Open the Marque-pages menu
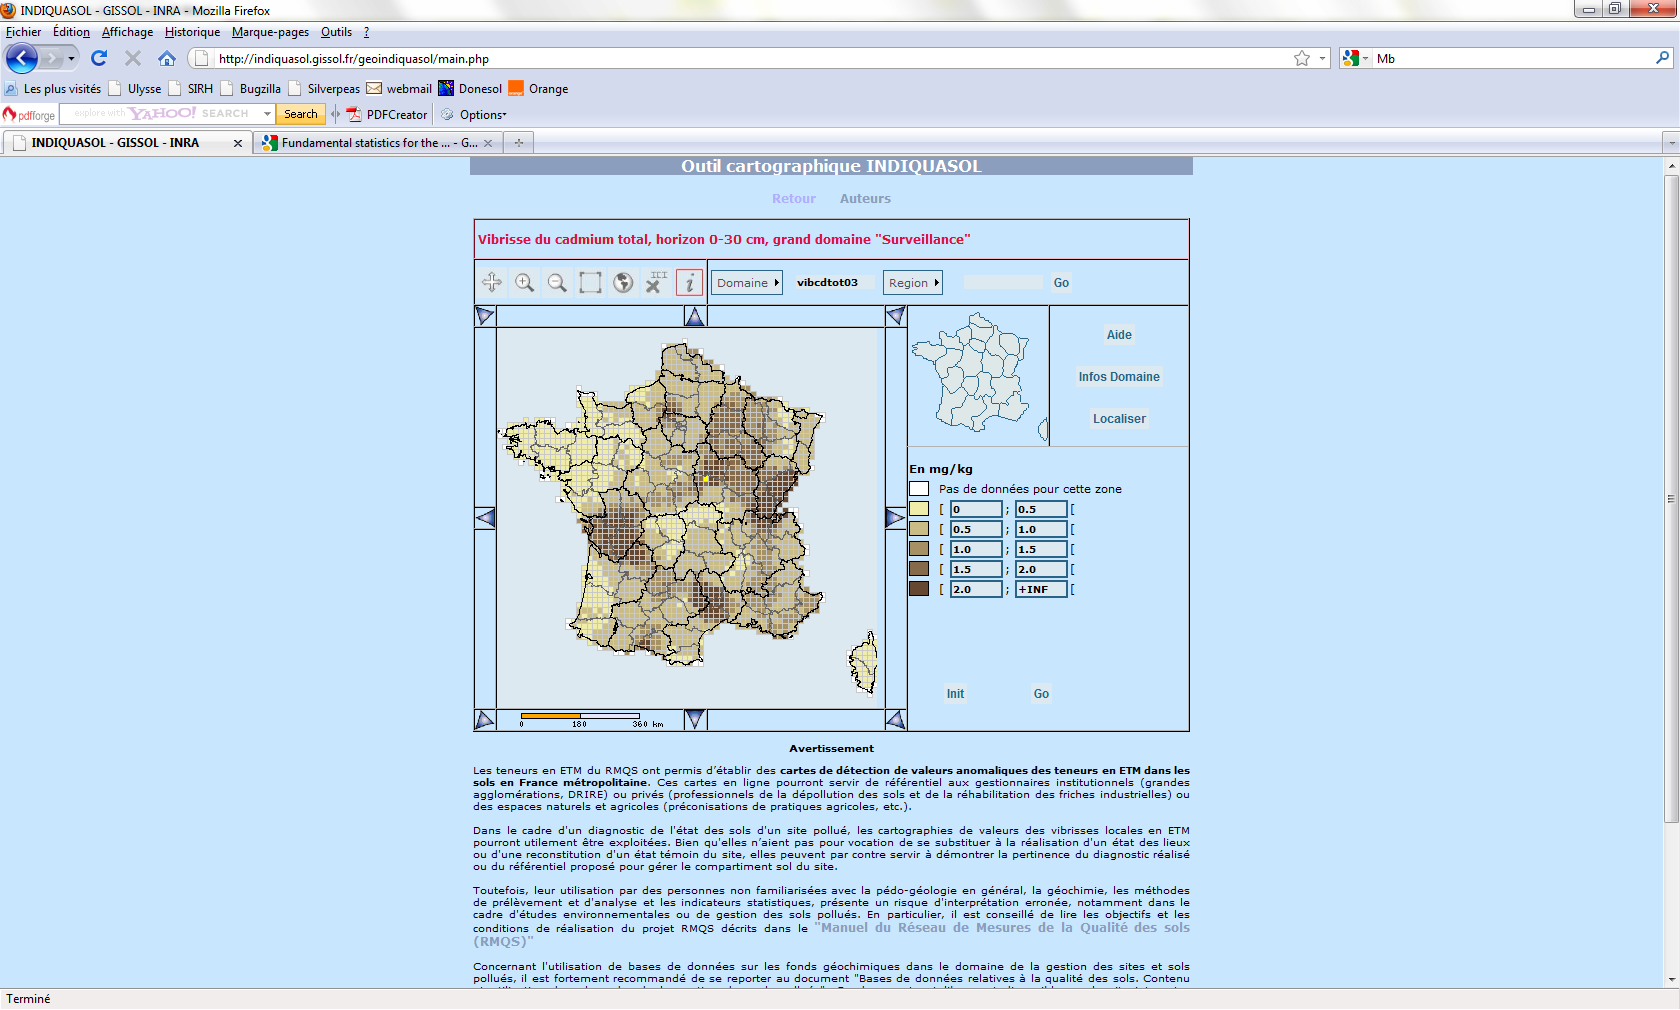Viewport: 1680px width, 1010px height. tap(270, 32)
